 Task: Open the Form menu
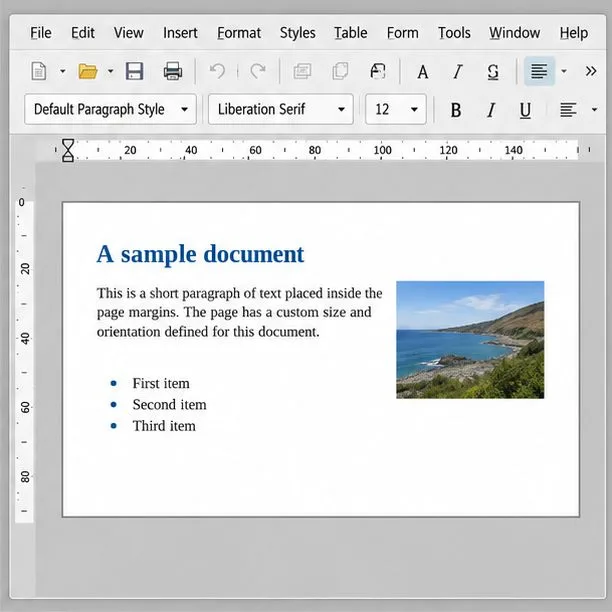[x=402, y=33]
